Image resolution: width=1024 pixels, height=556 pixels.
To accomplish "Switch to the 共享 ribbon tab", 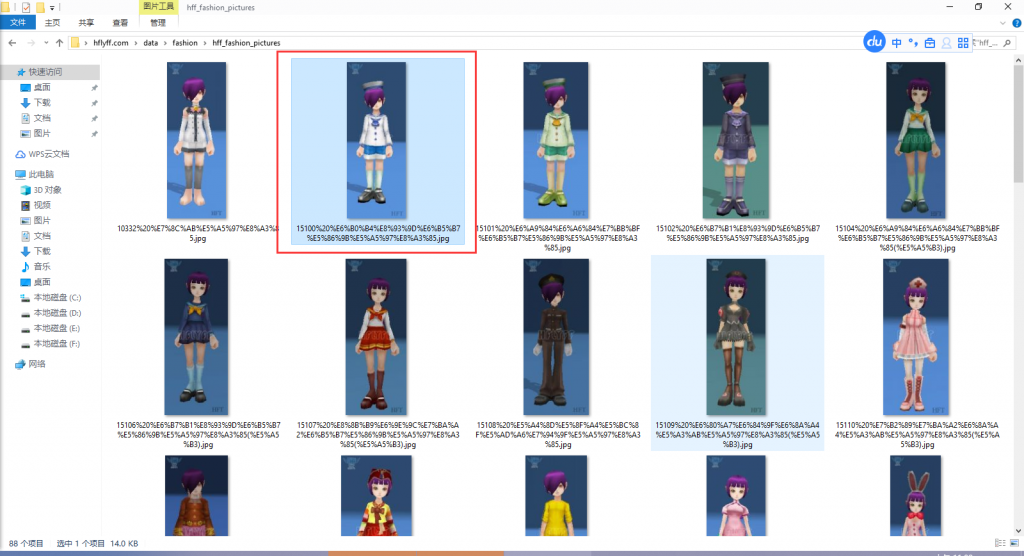I will pos(86,23).
